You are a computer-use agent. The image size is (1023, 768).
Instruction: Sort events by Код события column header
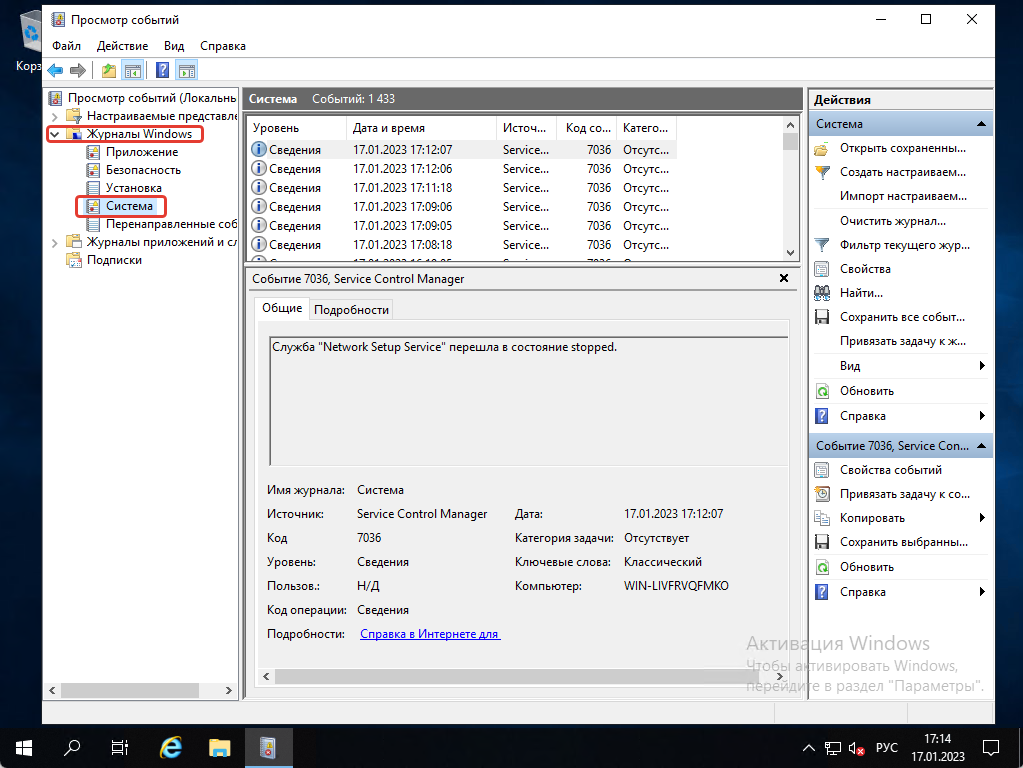coord(587,128)
